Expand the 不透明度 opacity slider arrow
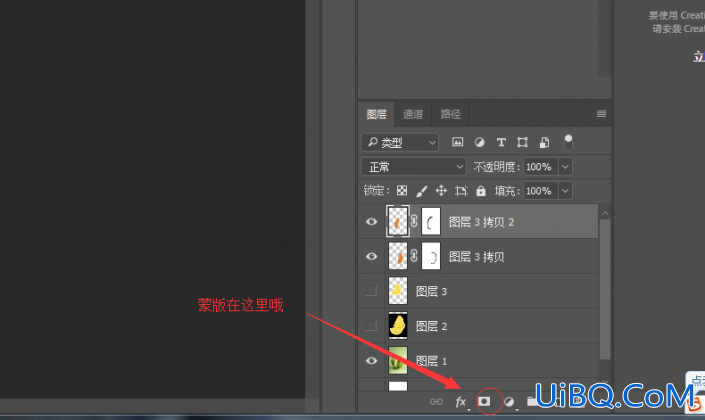Viewport: 705px width, 420px height. [565, 167]
